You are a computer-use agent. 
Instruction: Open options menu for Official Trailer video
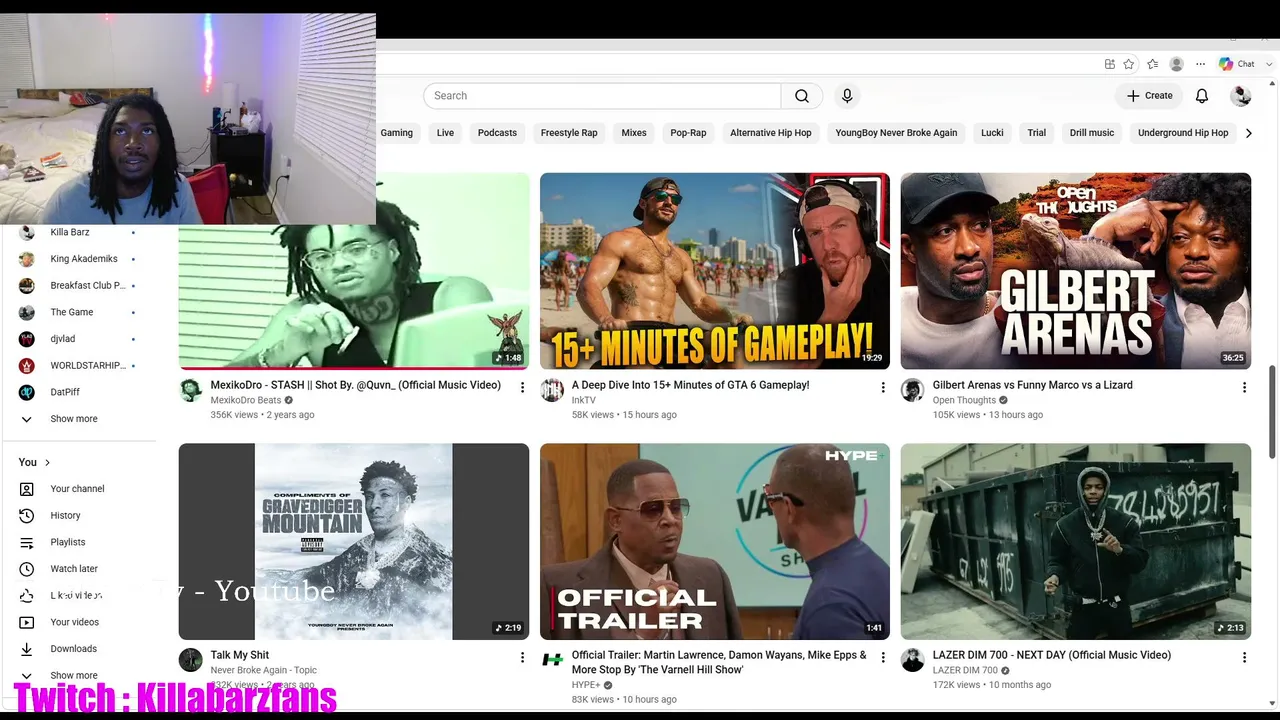pos(883,657)
